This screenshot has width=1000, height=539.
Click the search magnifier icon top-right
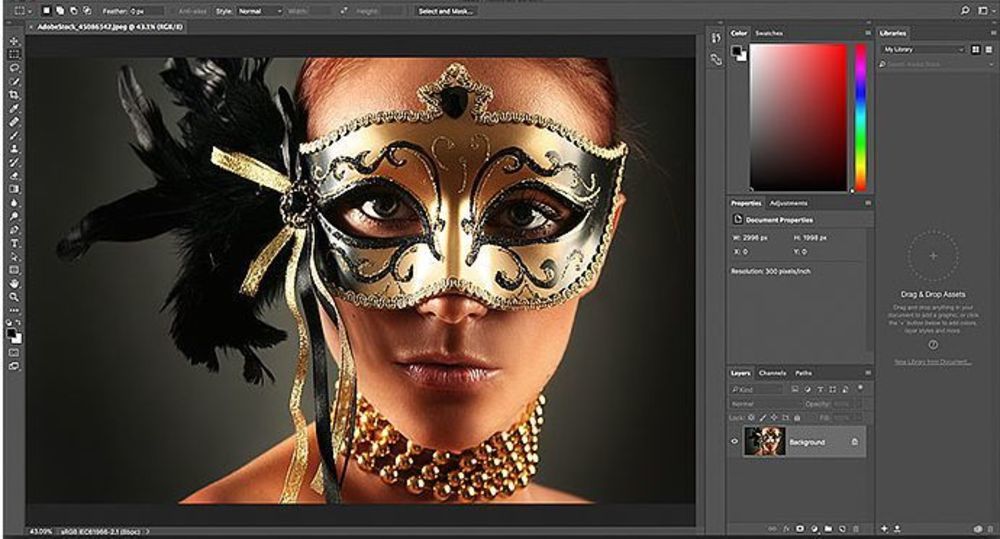pyautogui.click(x=965, y=11)
